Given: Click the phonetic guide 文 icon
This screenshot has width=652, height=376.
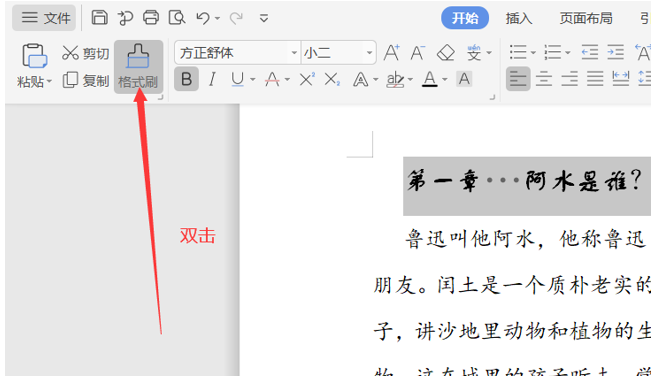Looking at the screenshot, I should click(x=474, y=53).
